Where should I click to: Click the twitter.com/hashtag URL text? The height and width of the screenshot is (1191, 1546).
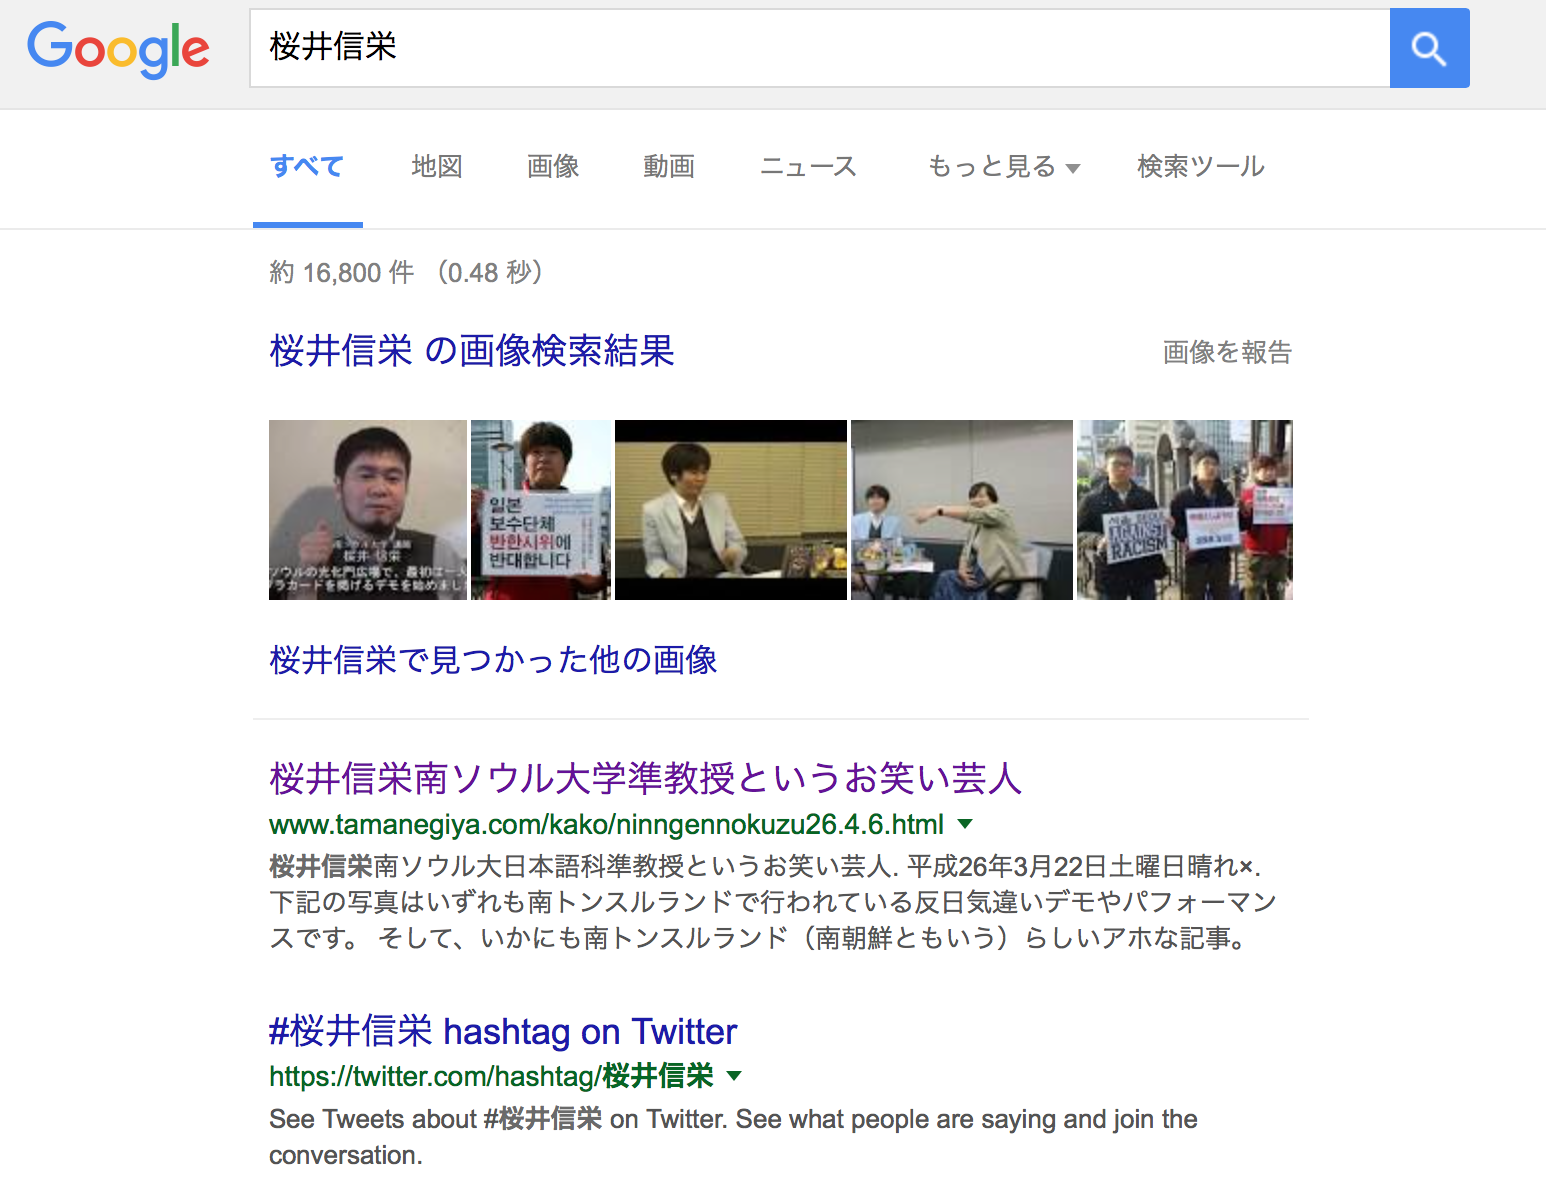[491, 1077]
